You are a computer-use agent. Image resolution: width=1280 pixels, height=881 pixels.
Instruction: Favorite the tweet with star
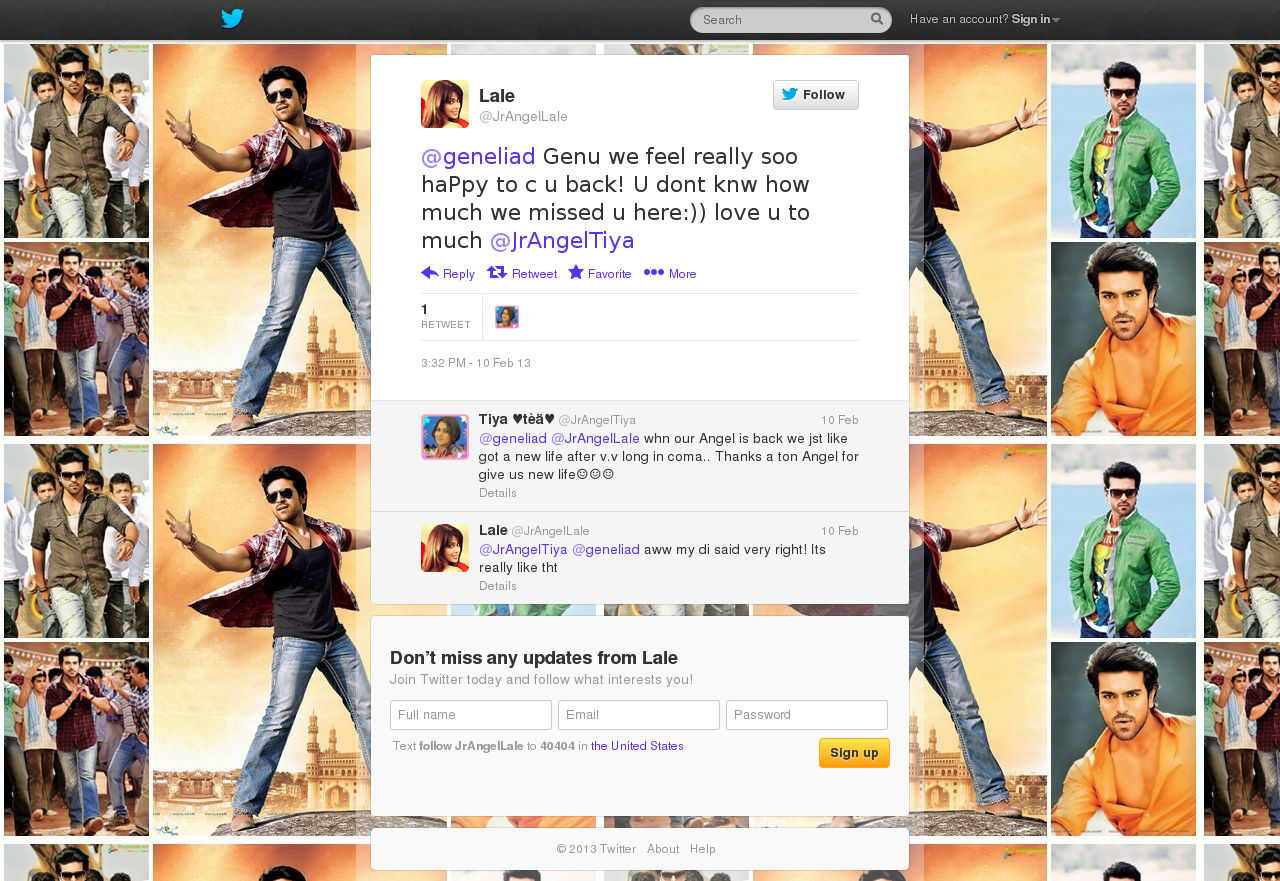(600, 273)
